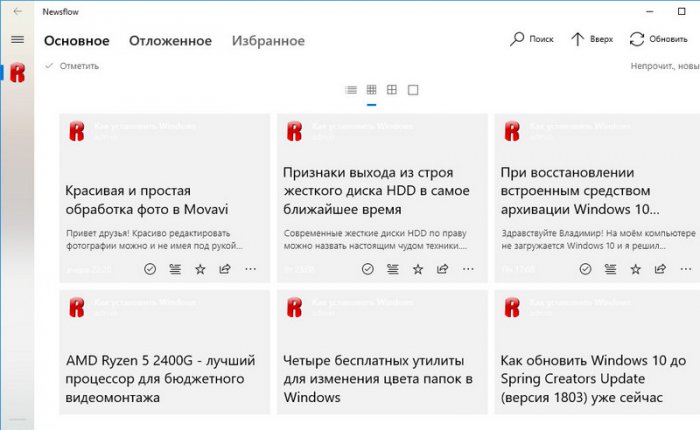Open the Непрочит., новые sort filter dropdown
Image resolution: width=700 pixels, height=430 pixels.
tap(664, 66)
